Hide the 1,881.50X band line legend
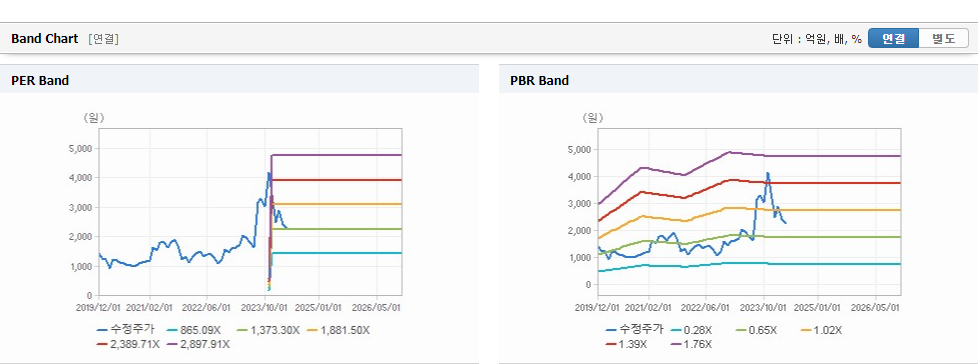The width and height of the screenshot is (978, 364). (x=337, y=330)
